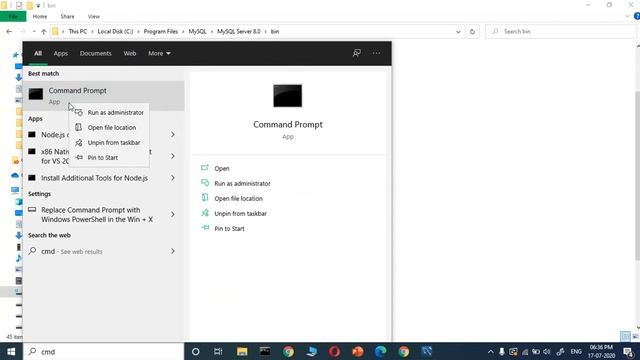Click the volume tray icon
The width and height of the screenshot is (640, 360).
[x=547, y=351]
